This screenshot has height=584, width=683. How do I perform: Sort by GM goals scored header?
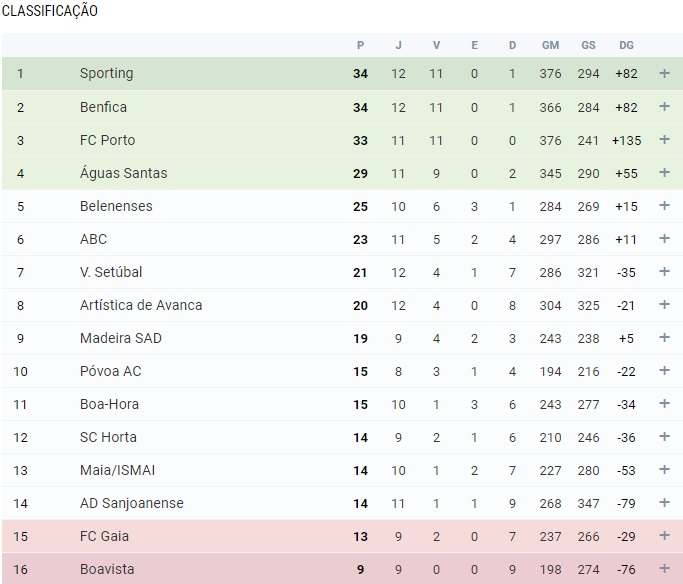[x=550, y=45]
